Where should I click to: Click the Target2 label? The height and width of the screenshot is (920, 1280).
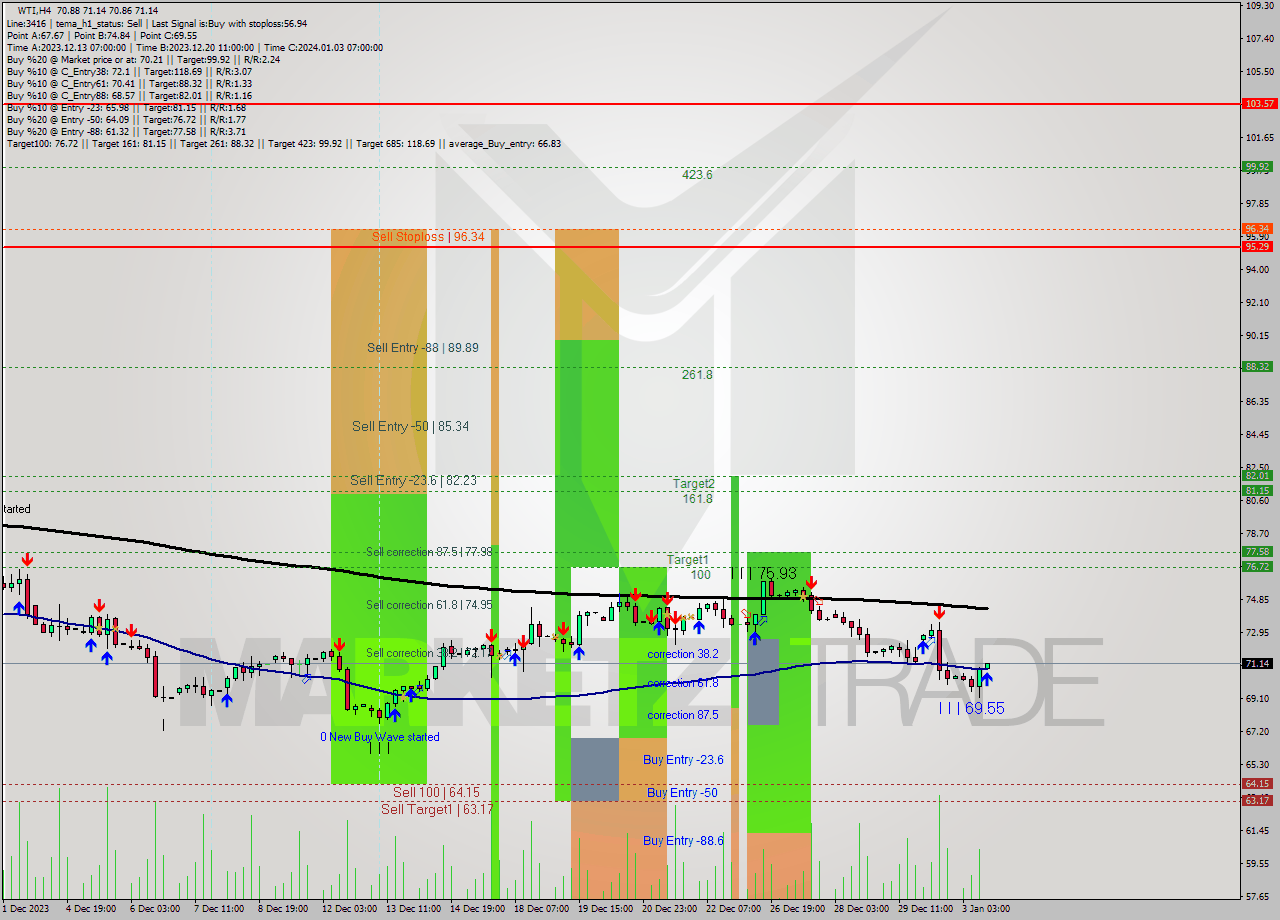click(x=693, y=484)
